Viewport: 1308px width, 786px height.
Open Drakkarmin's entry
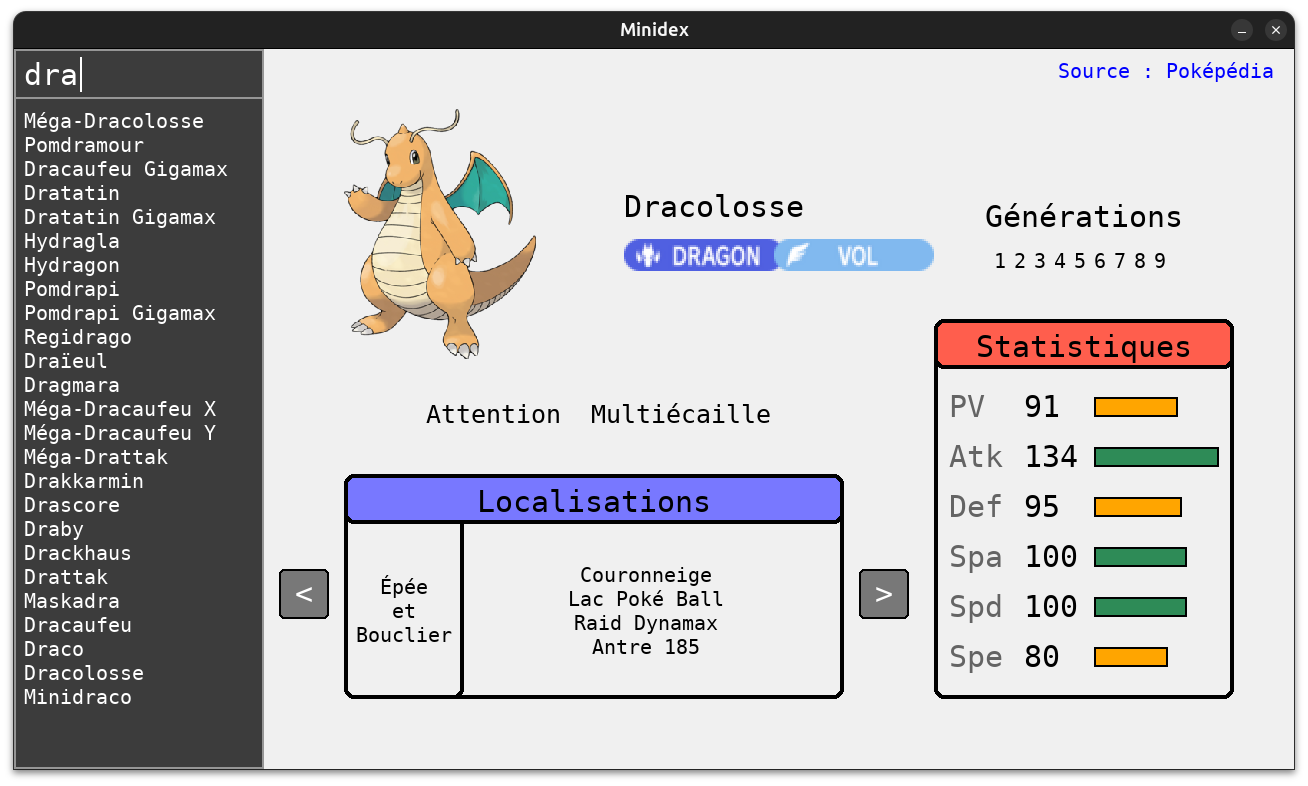[84, 481]
